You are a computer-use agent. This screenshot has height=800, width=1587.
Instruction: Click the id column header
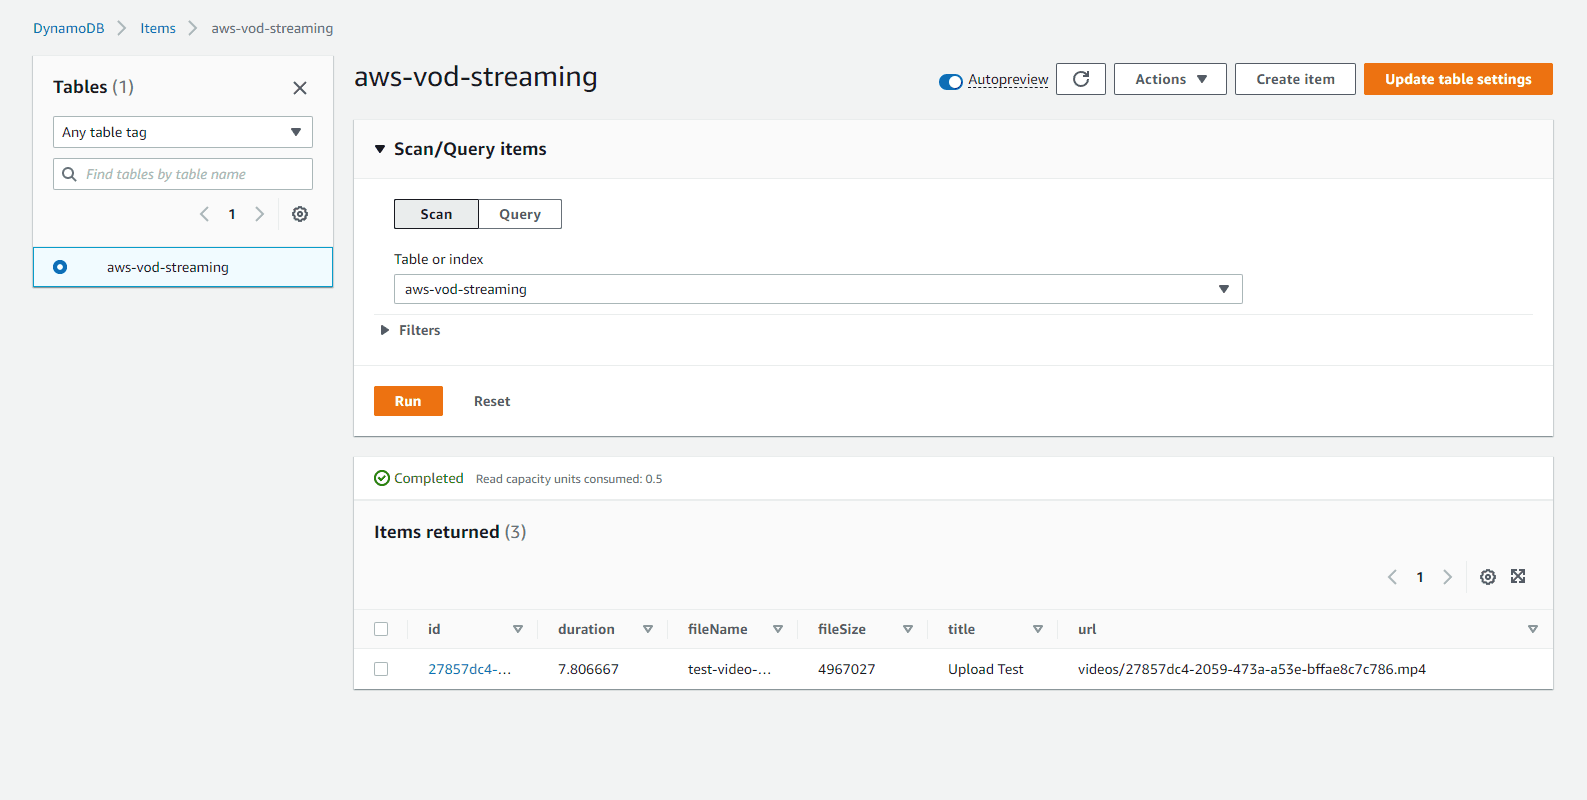[434, 629]
